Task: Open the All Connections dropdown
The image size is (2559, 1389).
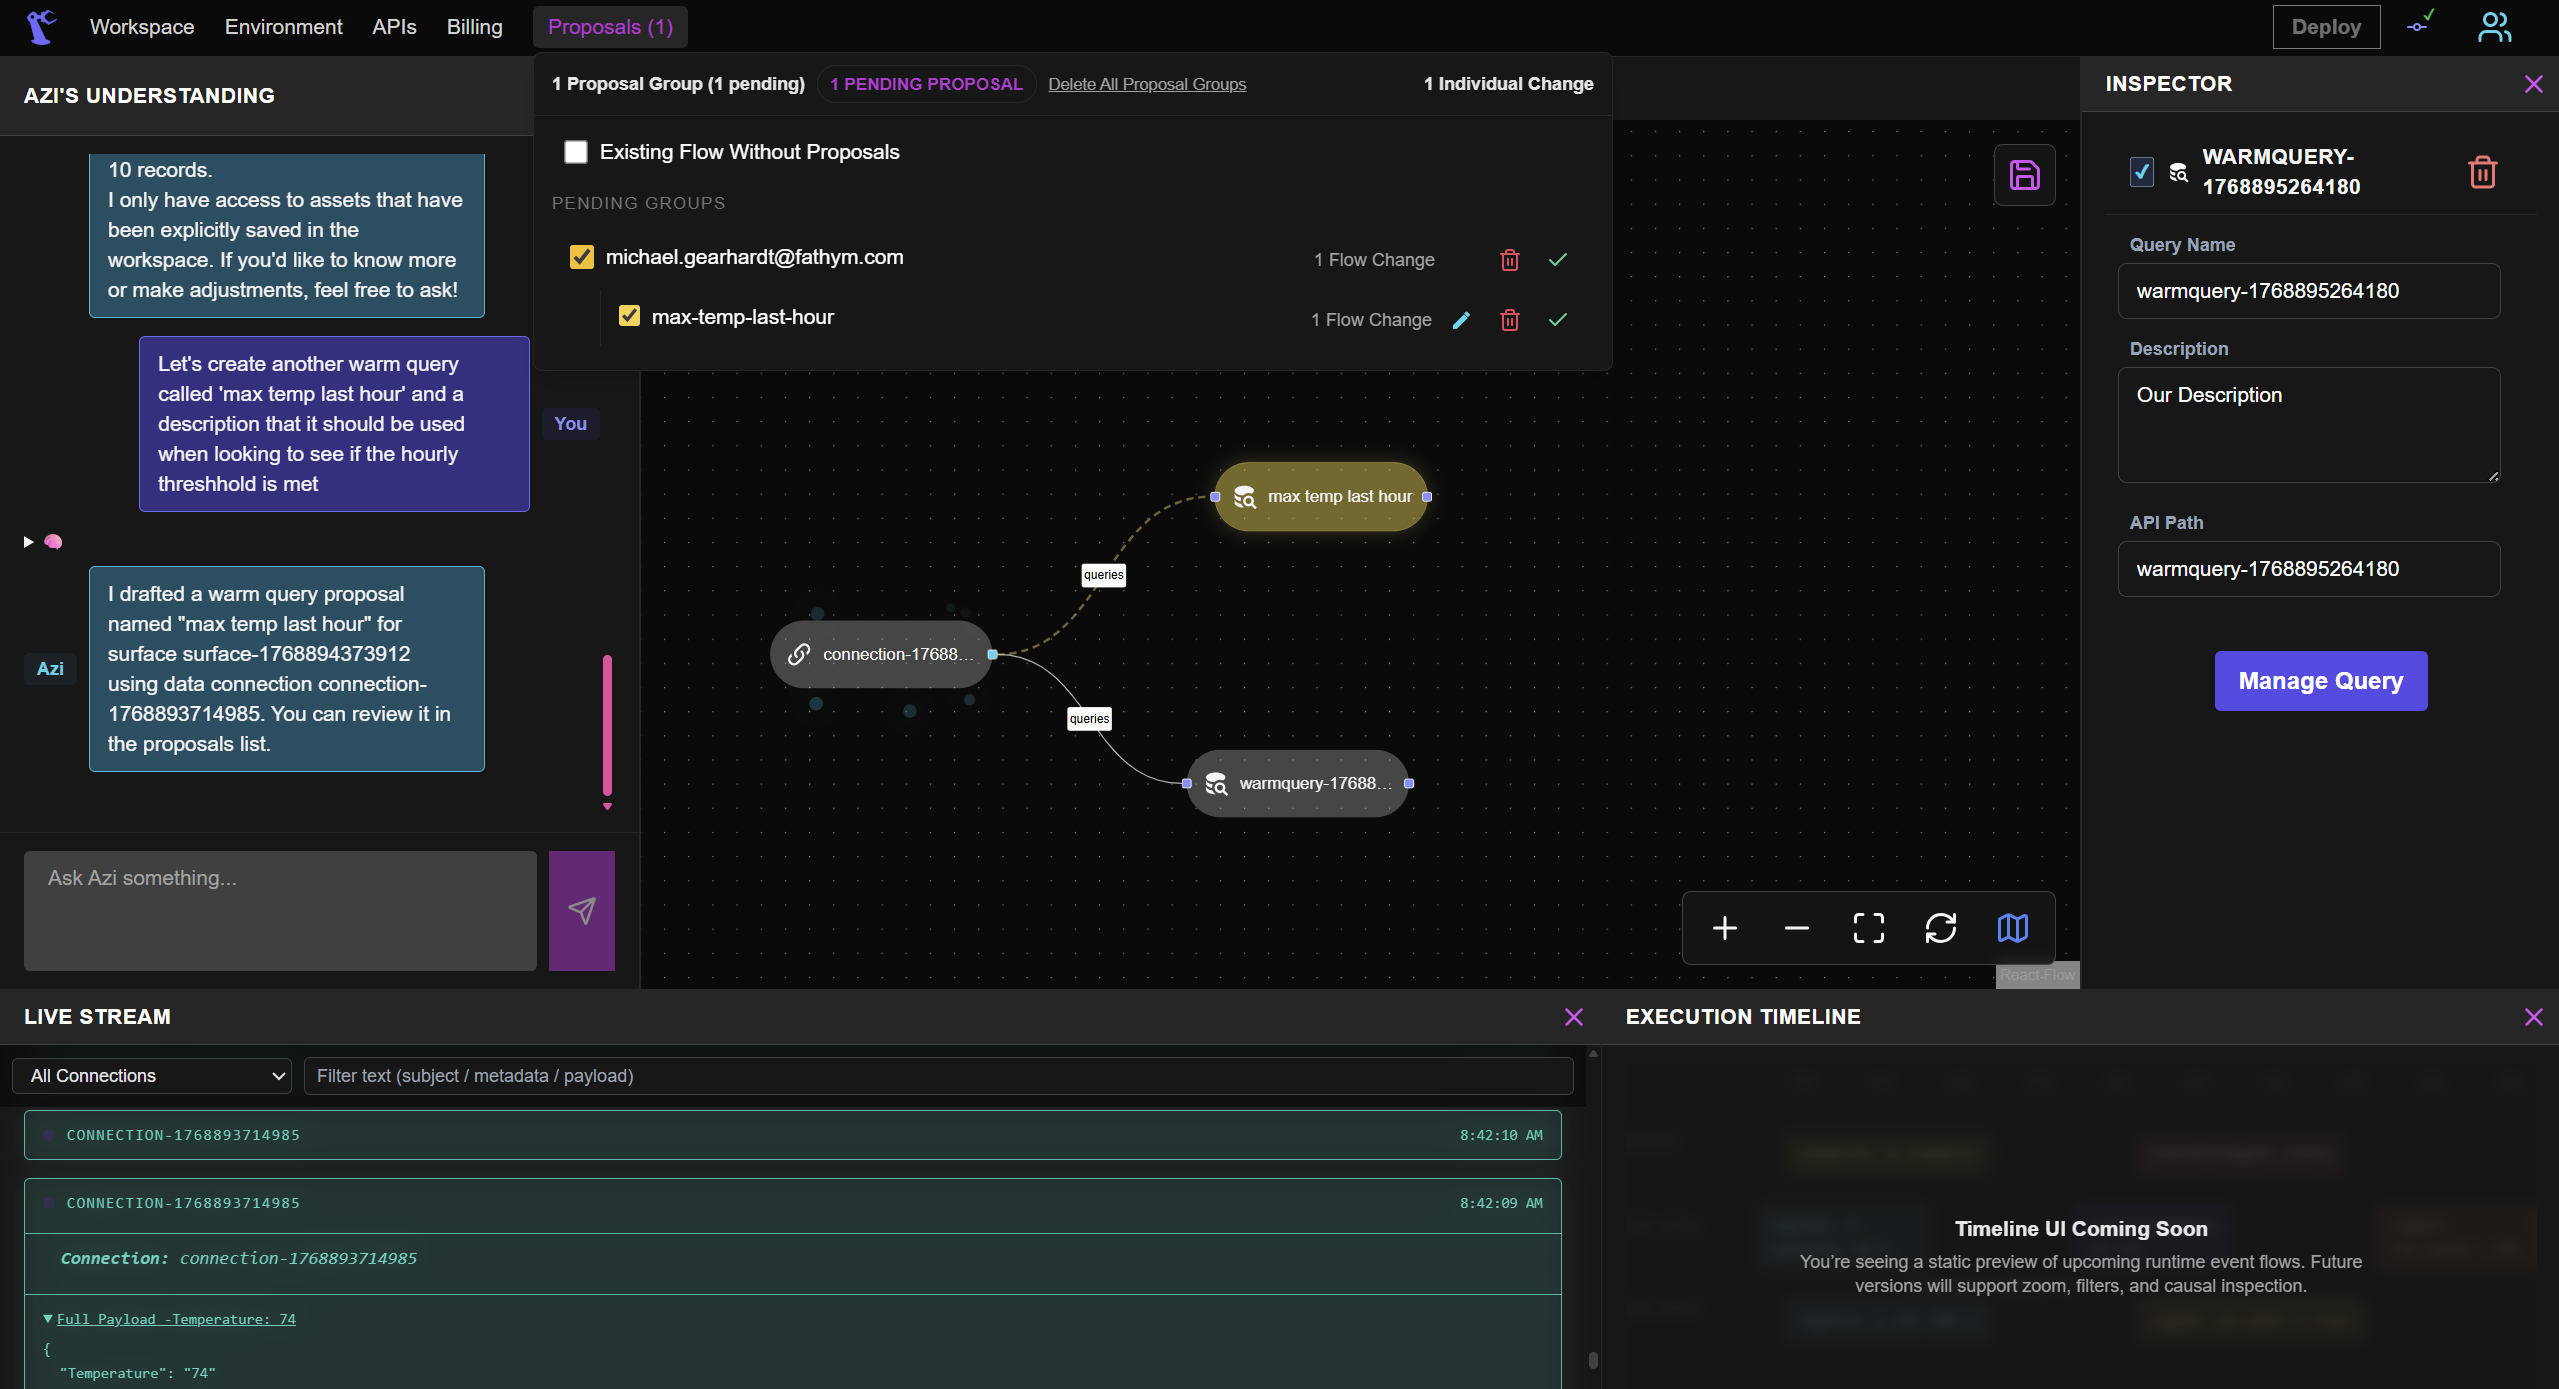Action: (x=152, y=1076)
